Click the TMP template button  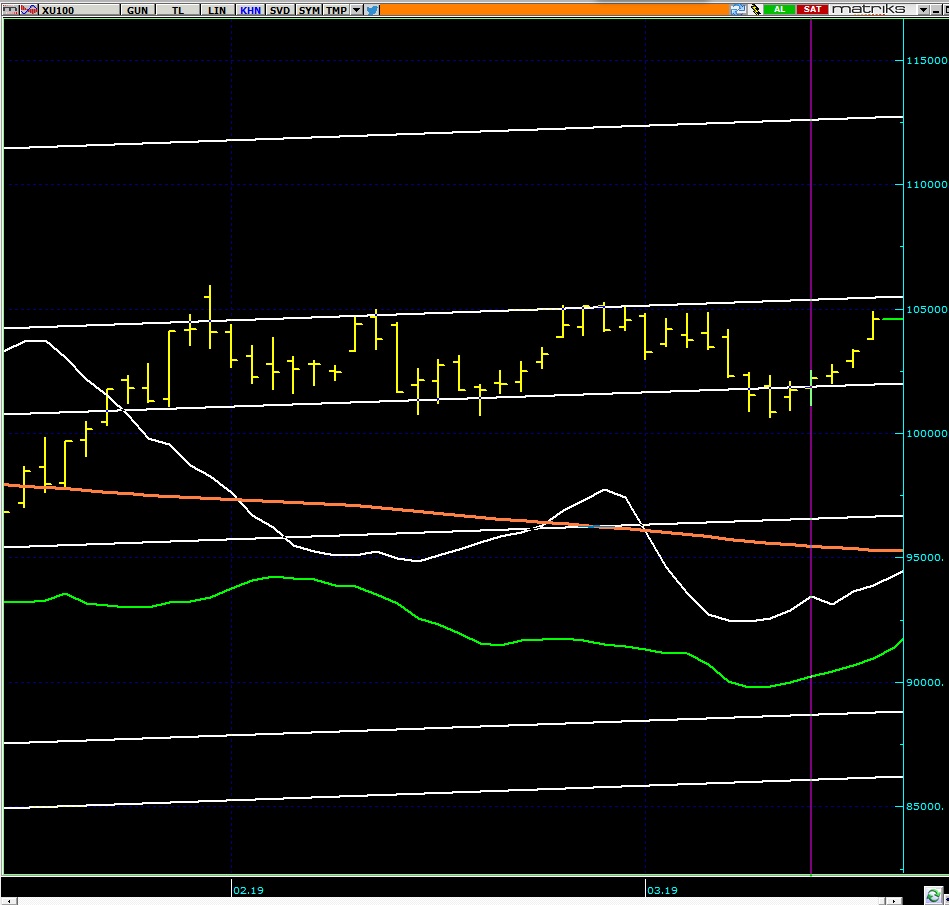pyautogui.click(x=336, y=10)
